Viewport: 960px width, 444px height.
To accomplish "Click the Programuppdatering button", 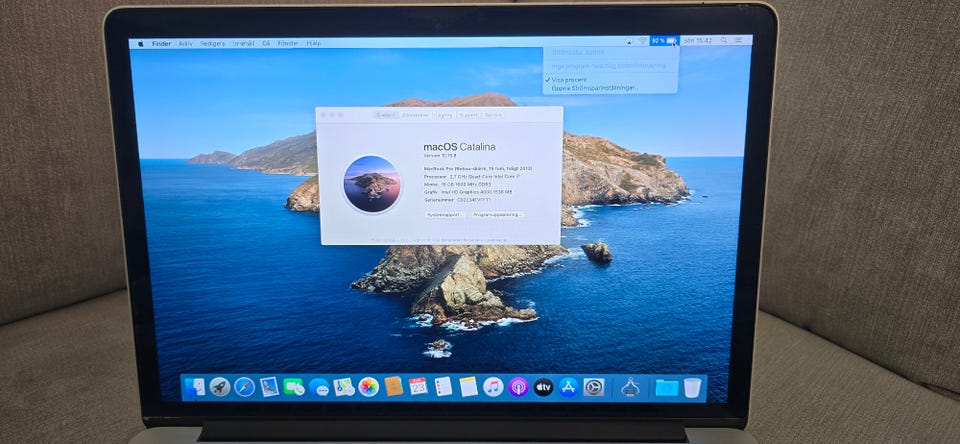I will pos(498,215).
